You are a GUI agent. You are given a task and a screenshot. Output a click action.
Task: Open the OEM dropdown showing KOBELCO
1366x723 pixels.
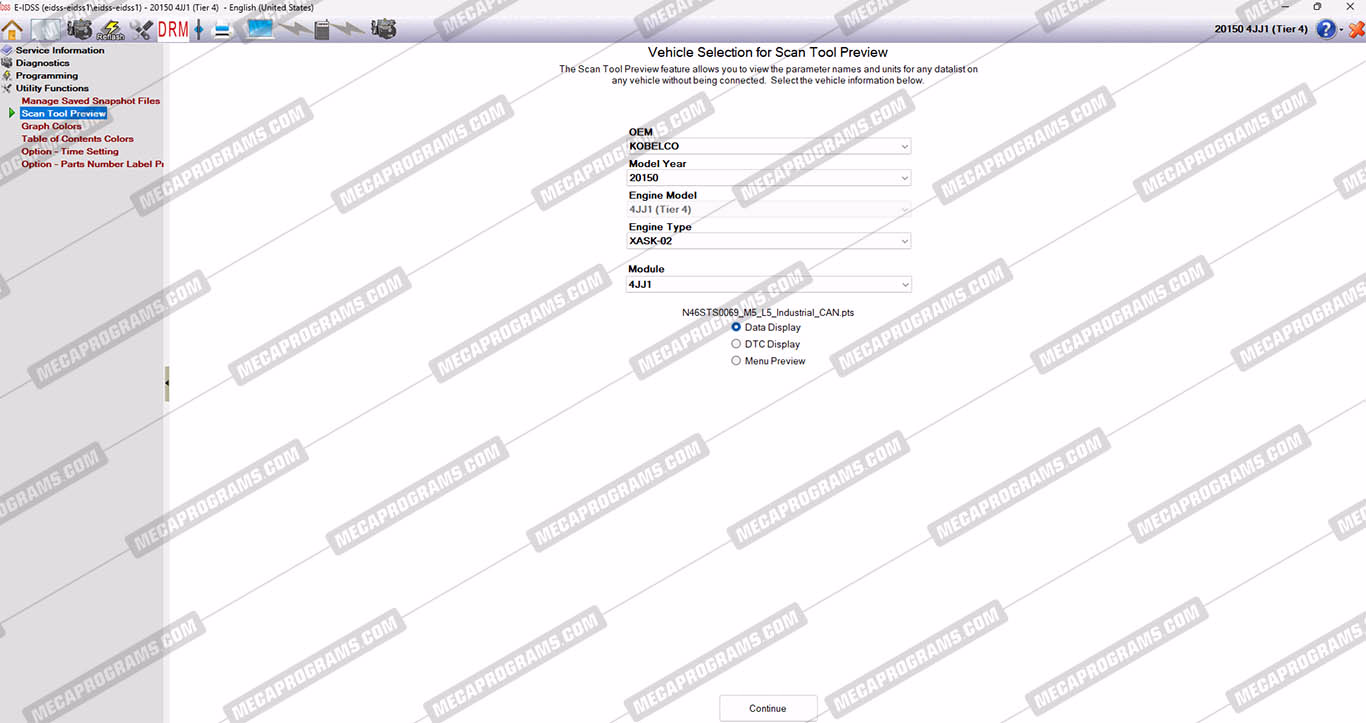point(769,146)
